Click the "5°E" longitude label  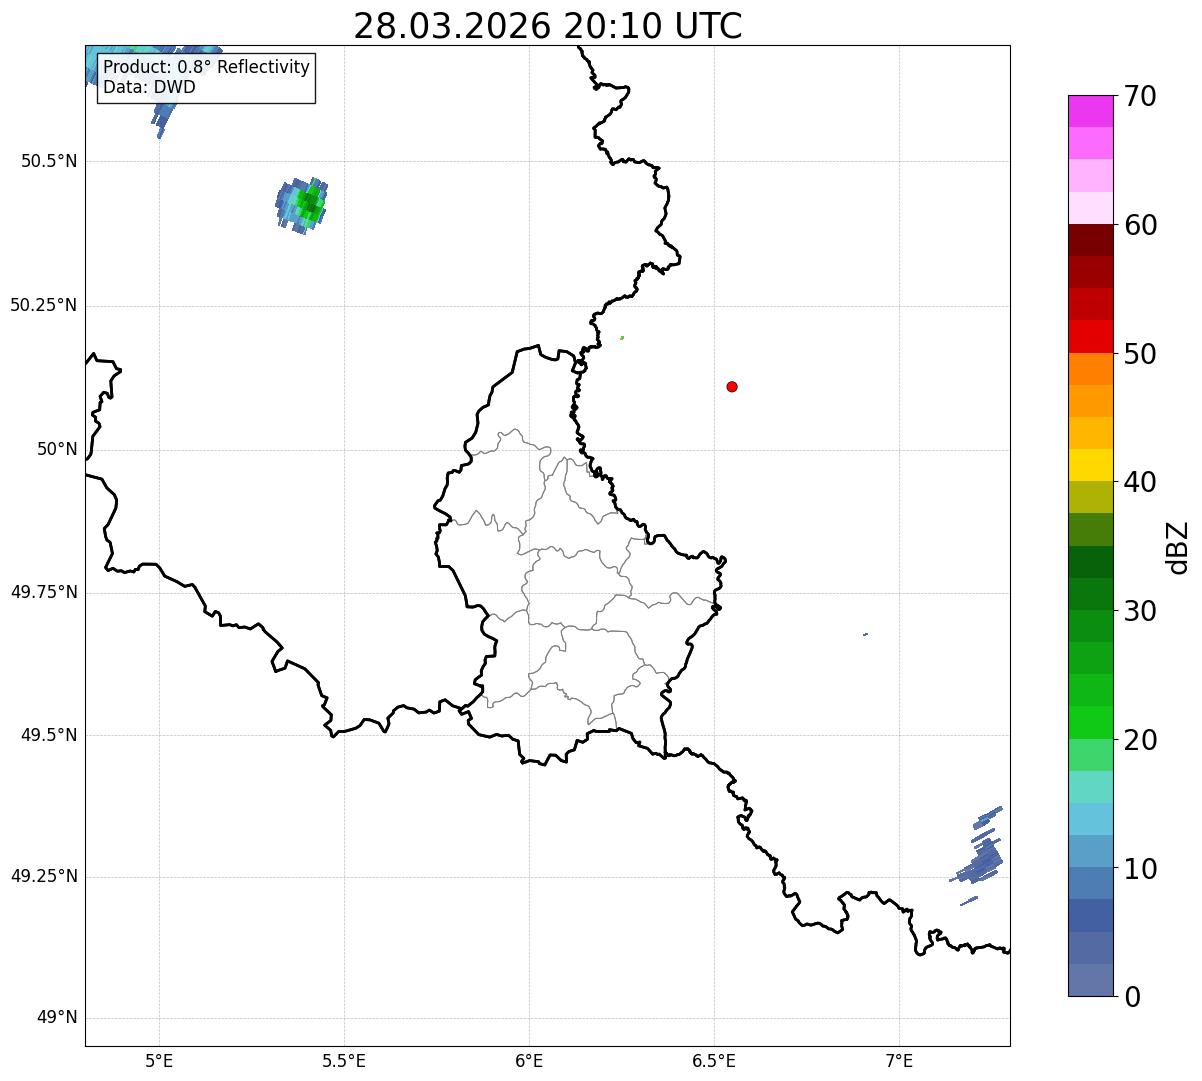tap(159, 1060)
